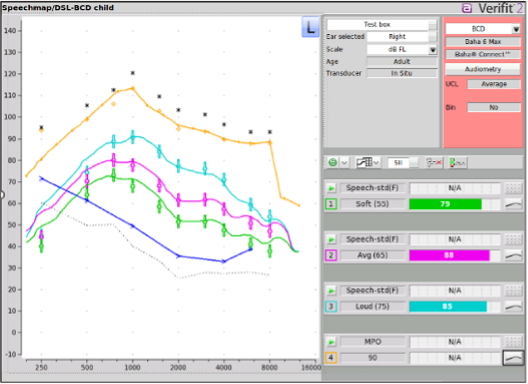Open dotted grid icon on test 3 row

(x=513, y=291)
